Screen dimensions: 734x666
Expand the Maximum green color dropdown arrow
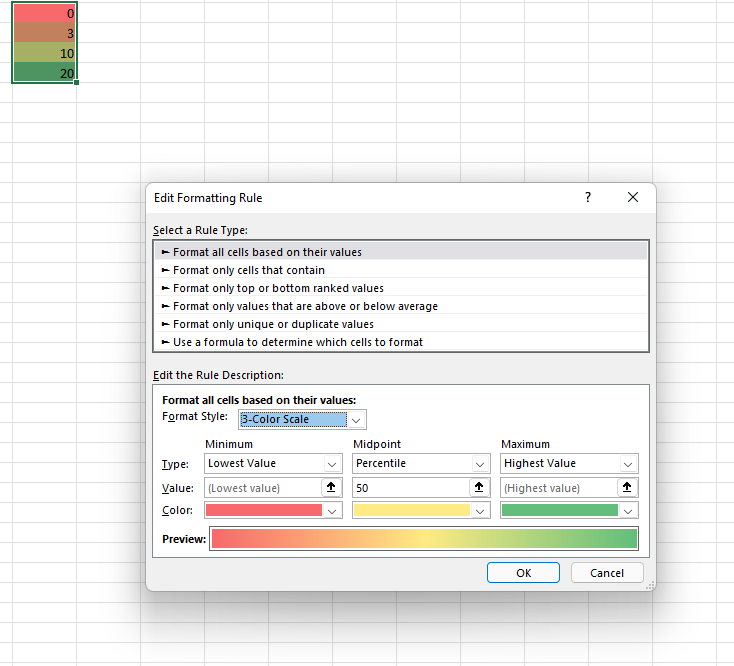628,511
